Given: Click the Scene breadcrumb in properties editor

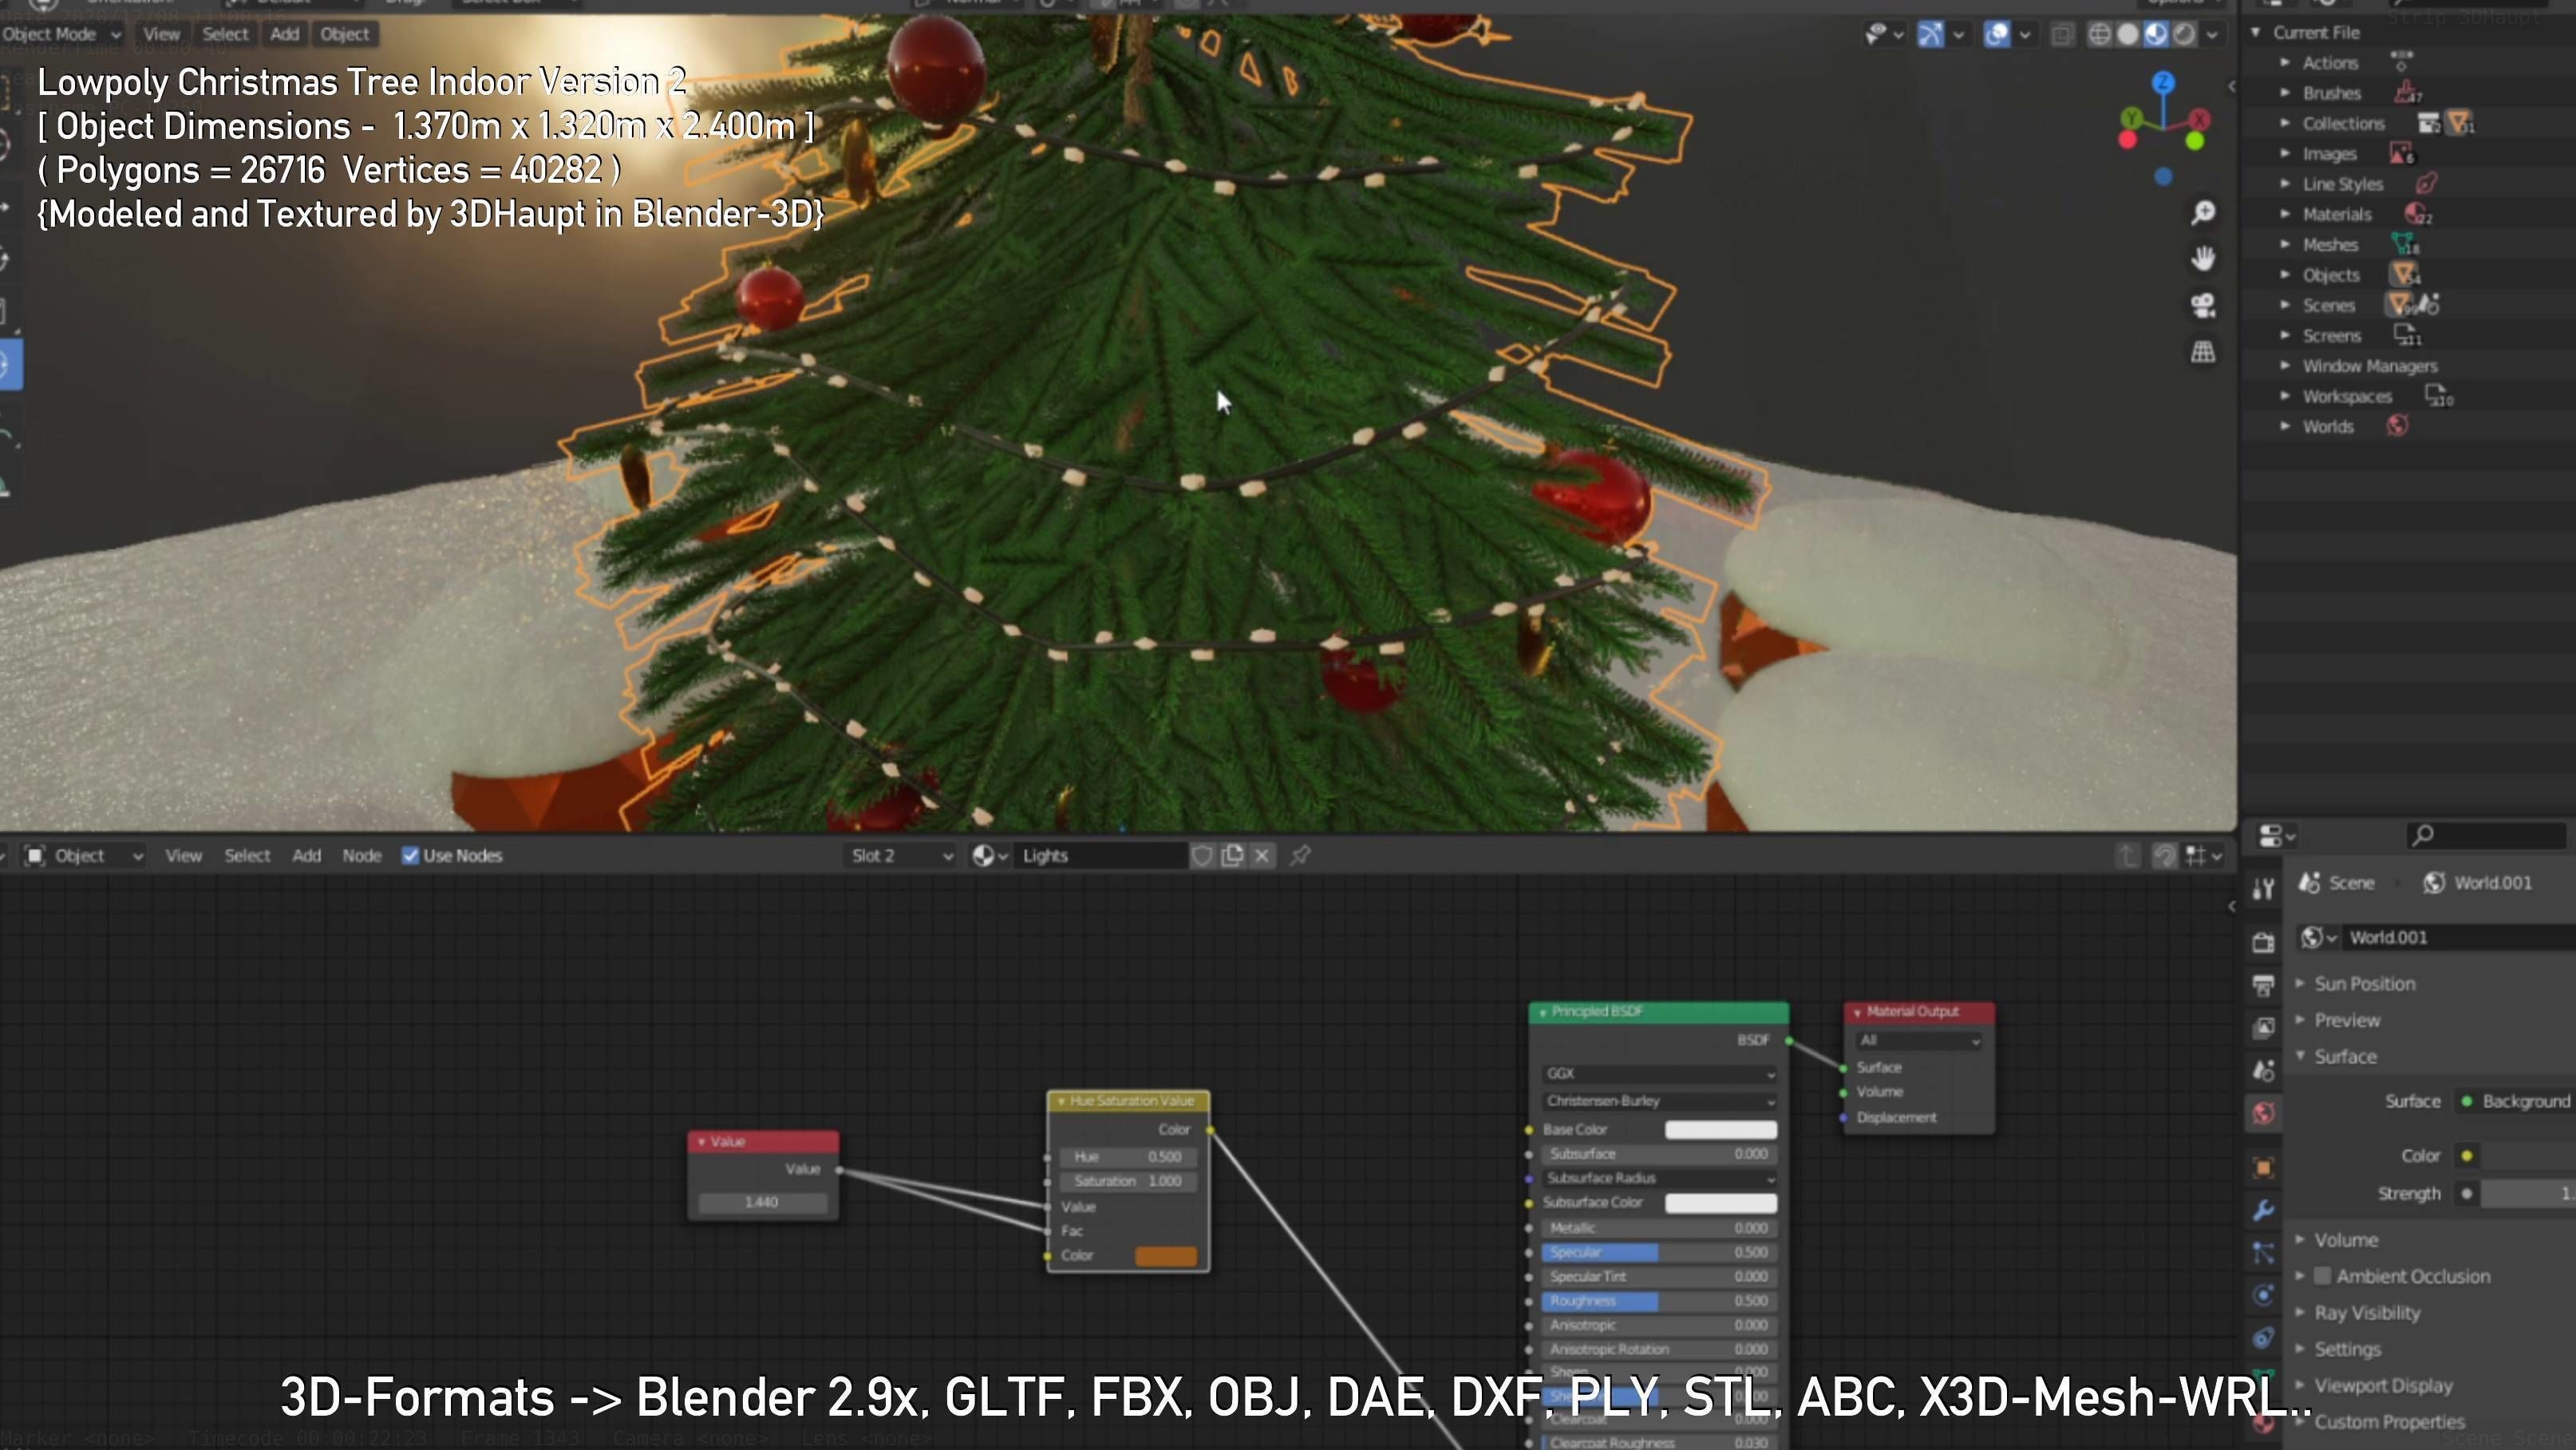Looking at the screenshot, I should (2337, 883).
